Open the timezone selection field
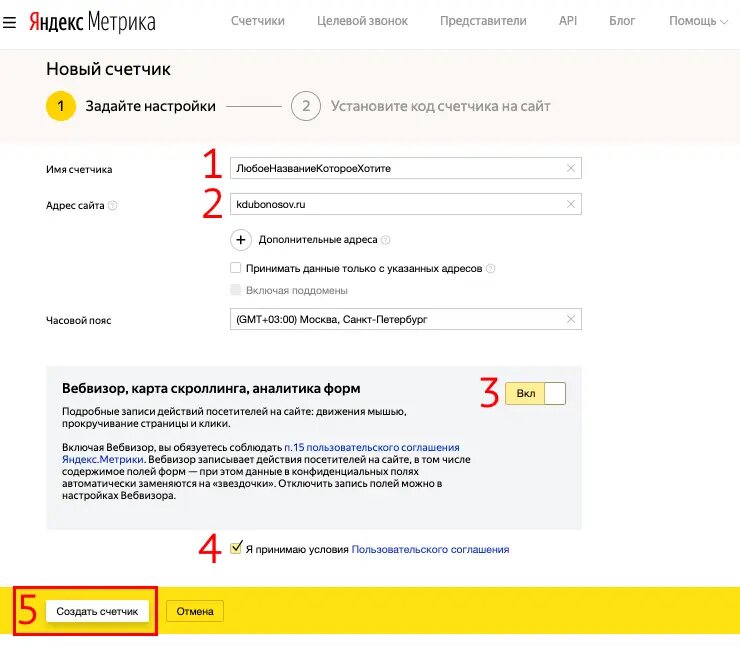 395,319
